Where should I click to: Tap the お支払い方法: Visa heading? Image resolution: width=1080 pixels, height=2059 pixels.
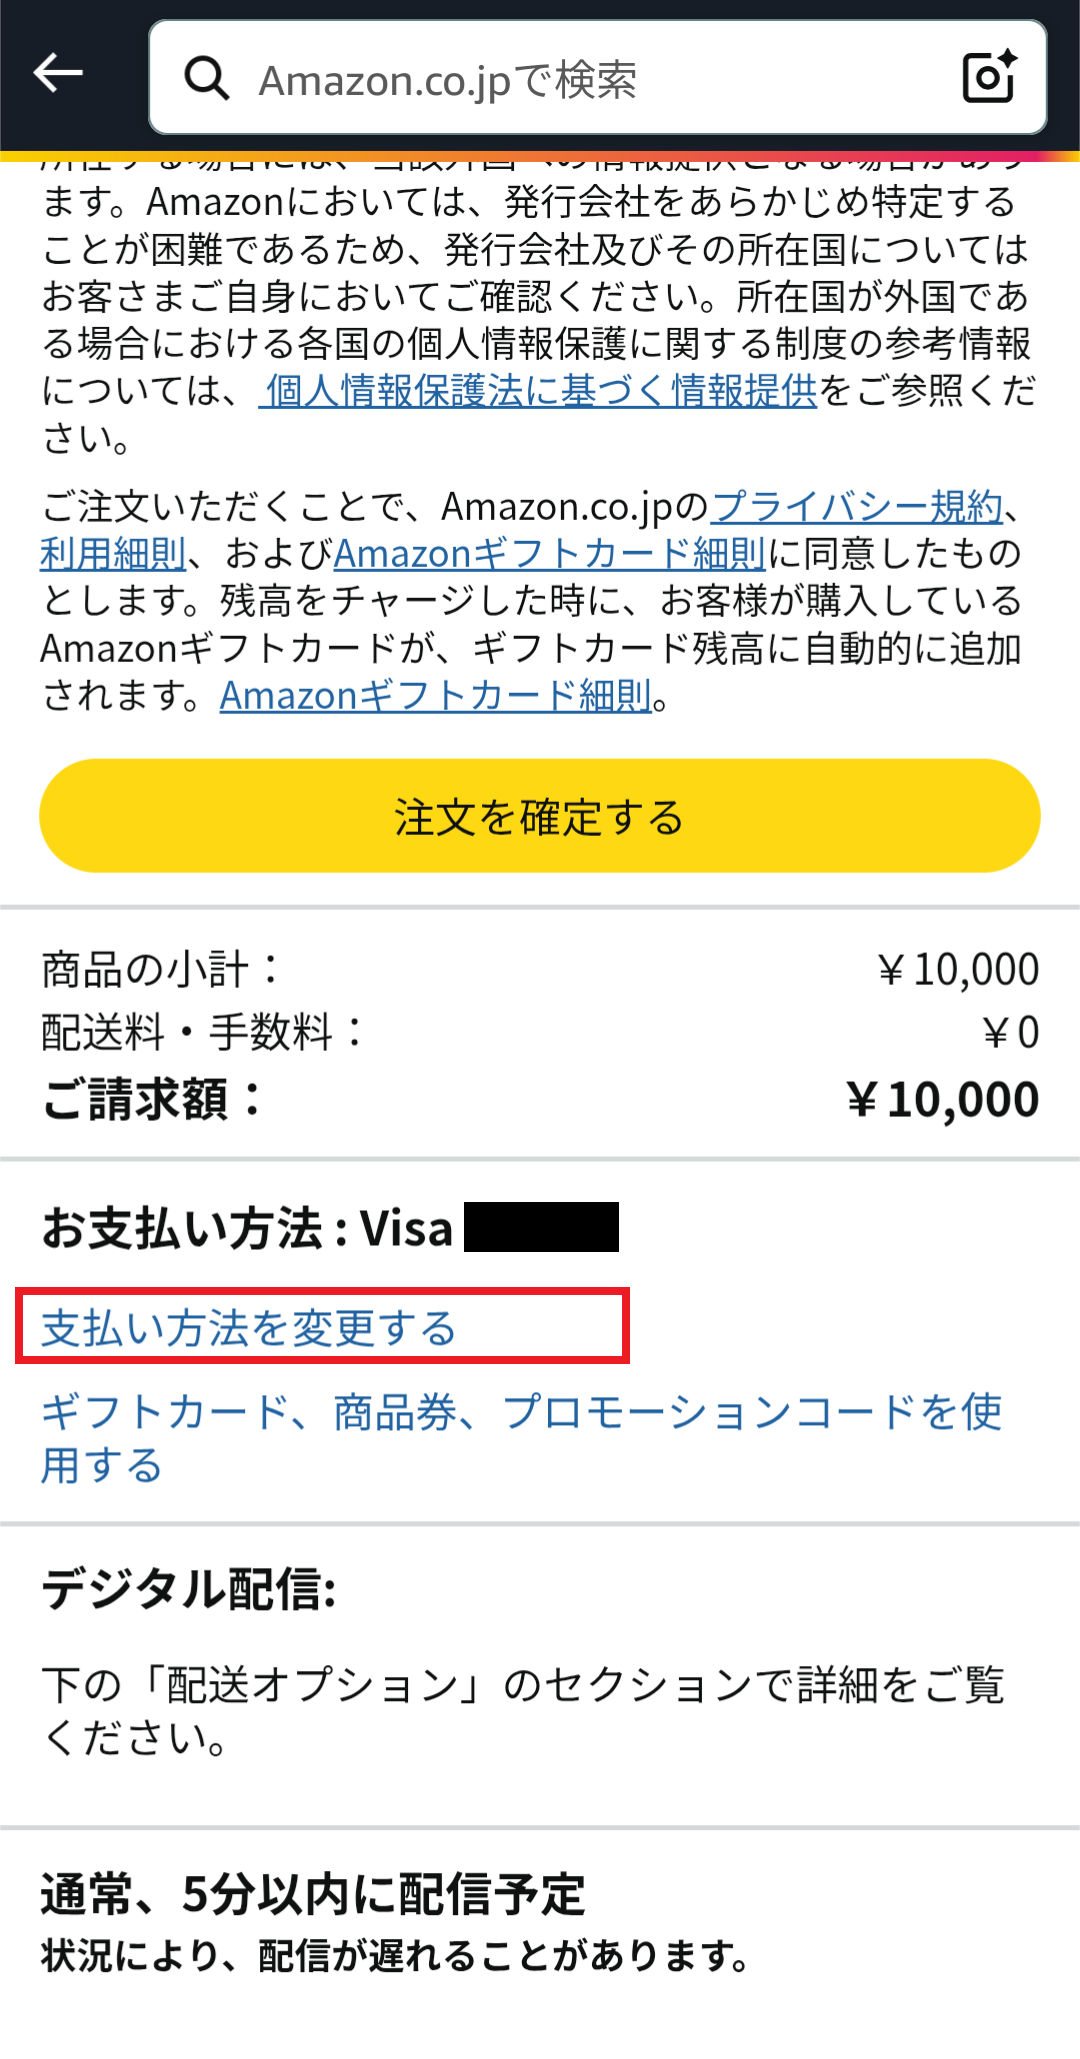coord(247,1228)
